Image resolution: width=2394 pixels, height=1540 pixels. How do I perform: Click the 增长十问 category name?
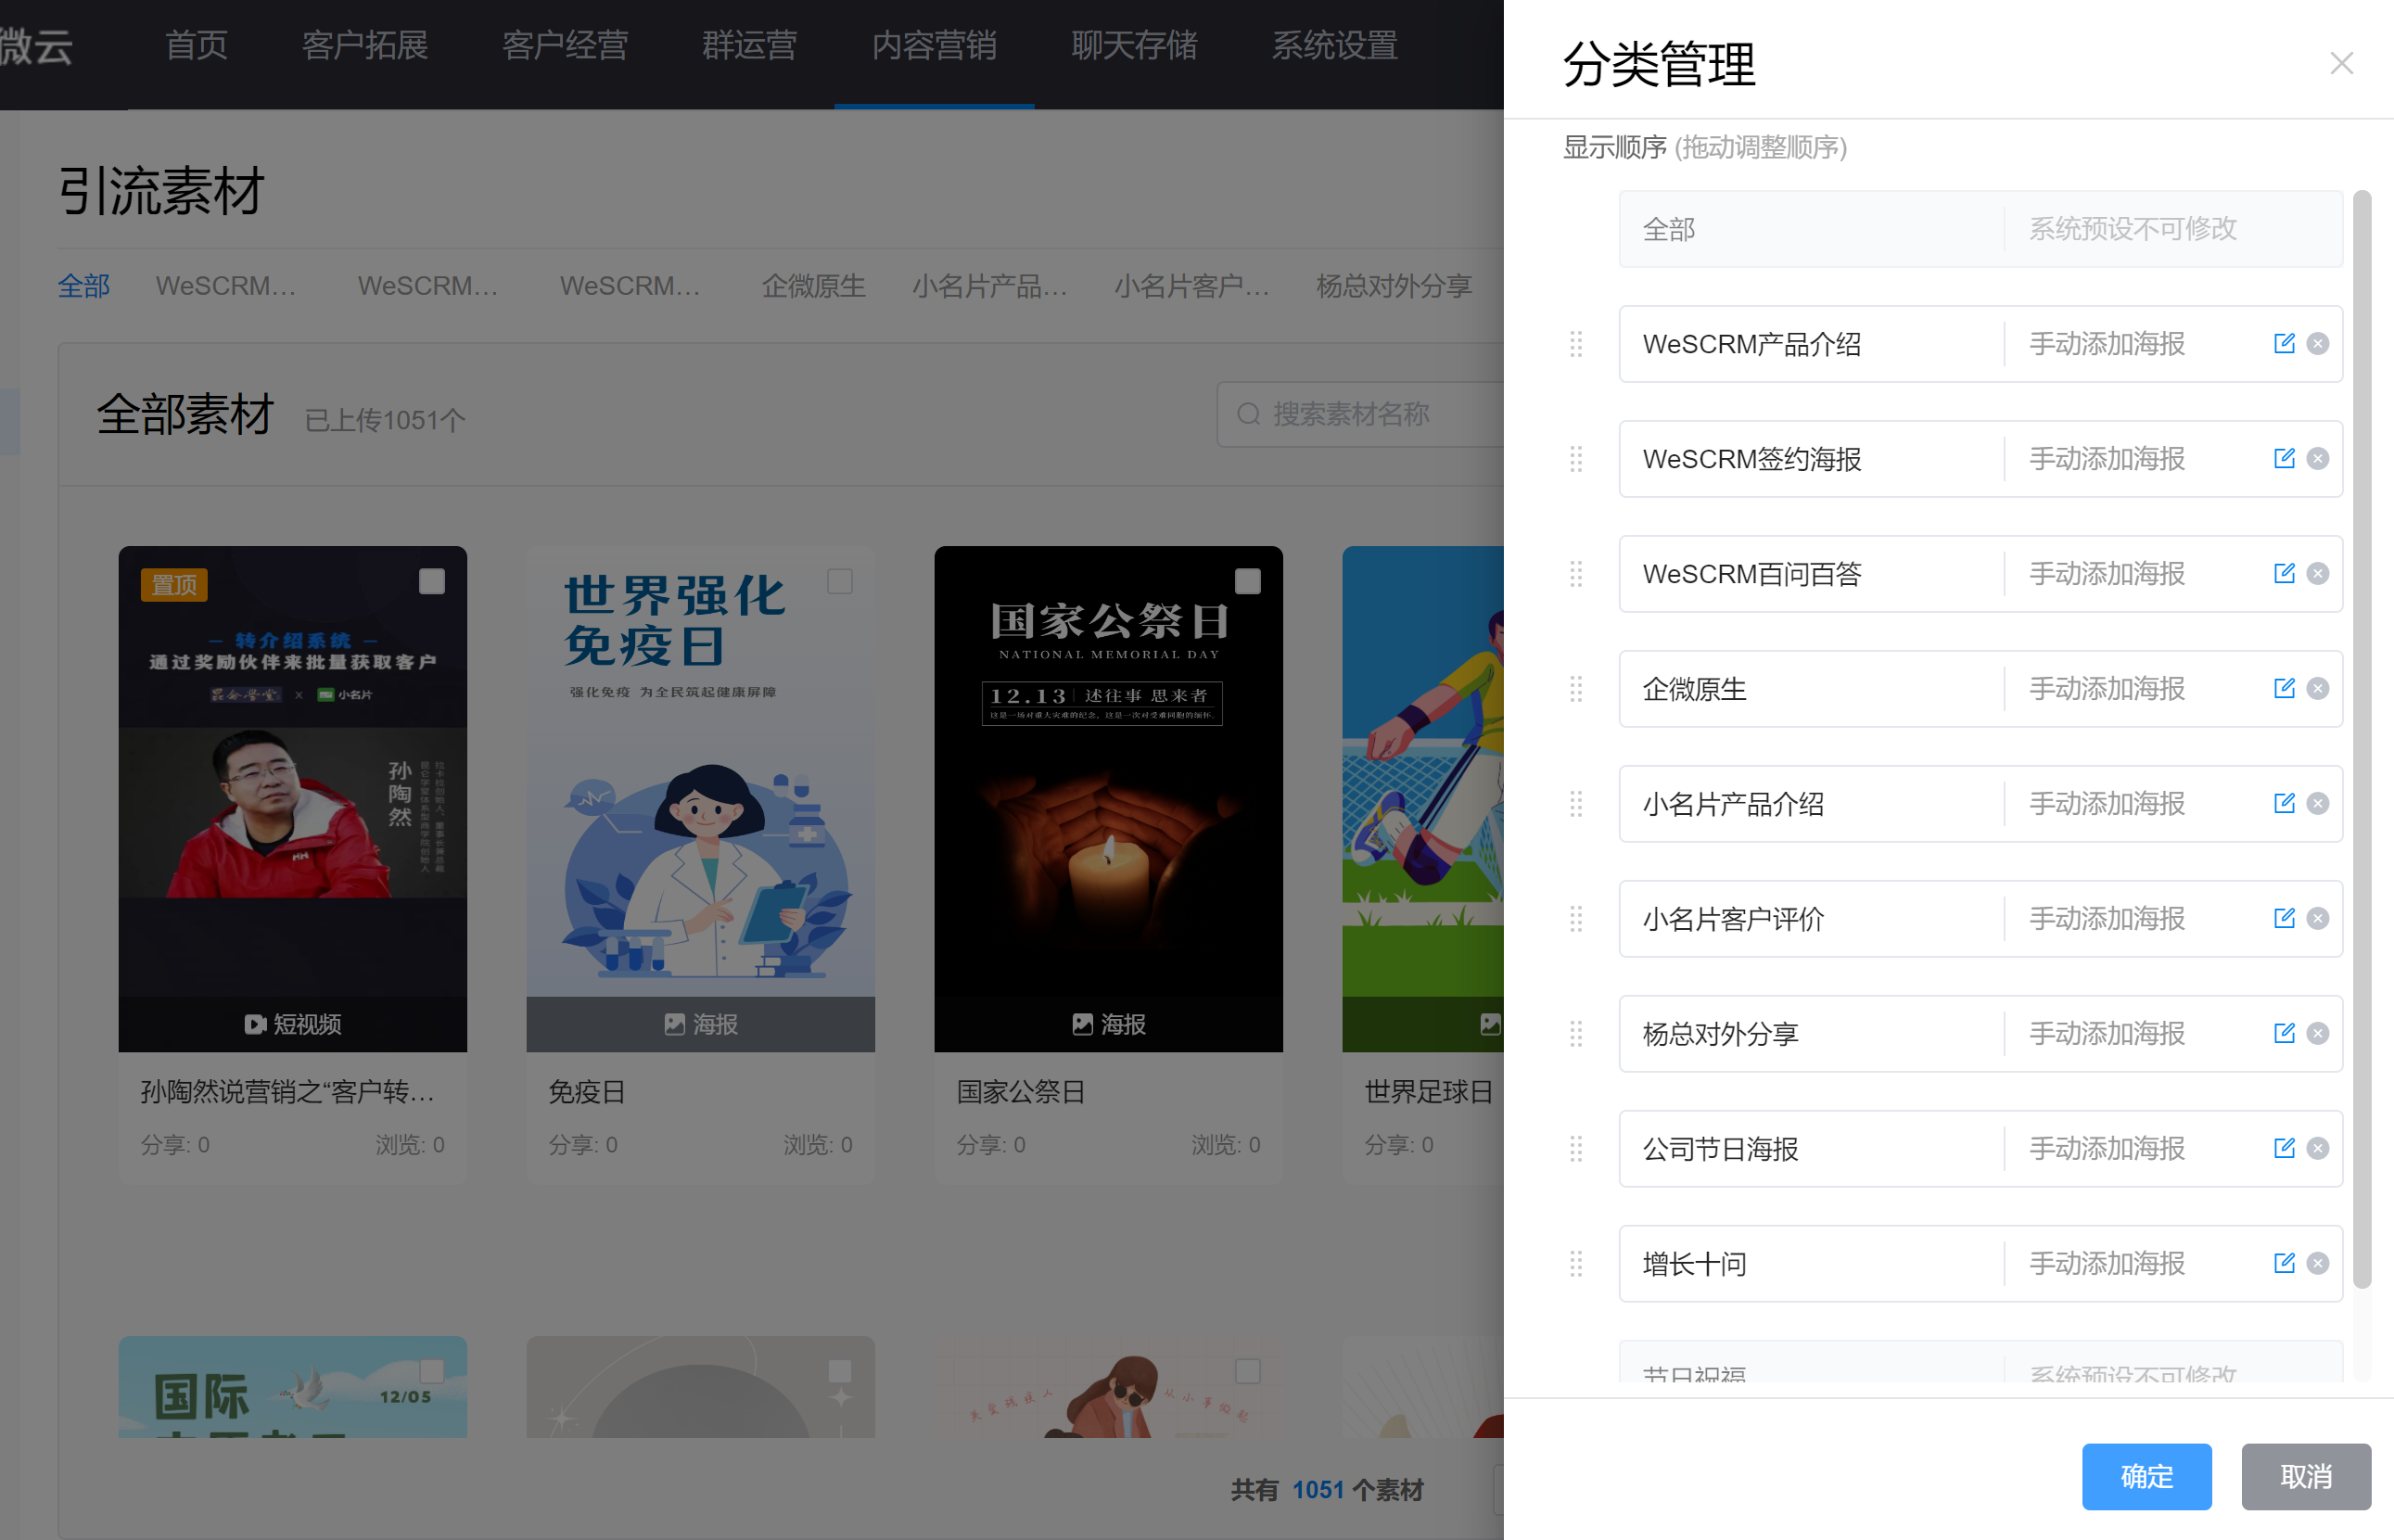[x=1694, y=1264]
